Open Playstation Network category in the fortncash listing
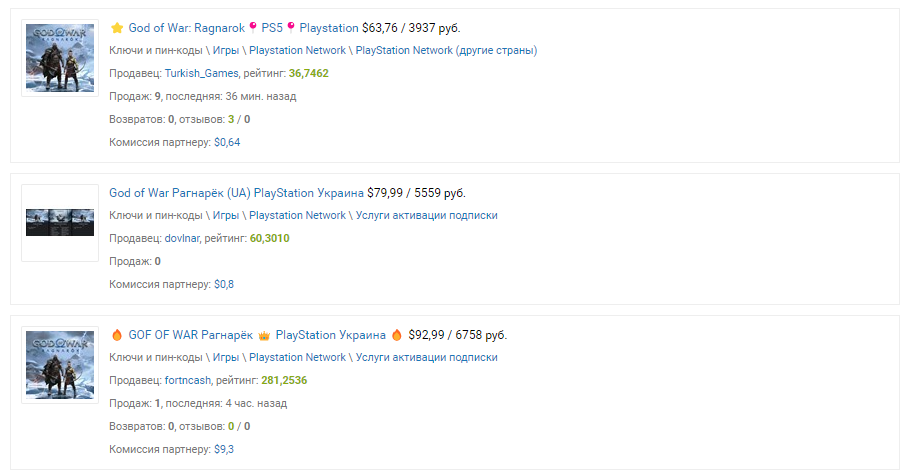The width and height of the screenshot is (907, 476). (x=297, y=357)
